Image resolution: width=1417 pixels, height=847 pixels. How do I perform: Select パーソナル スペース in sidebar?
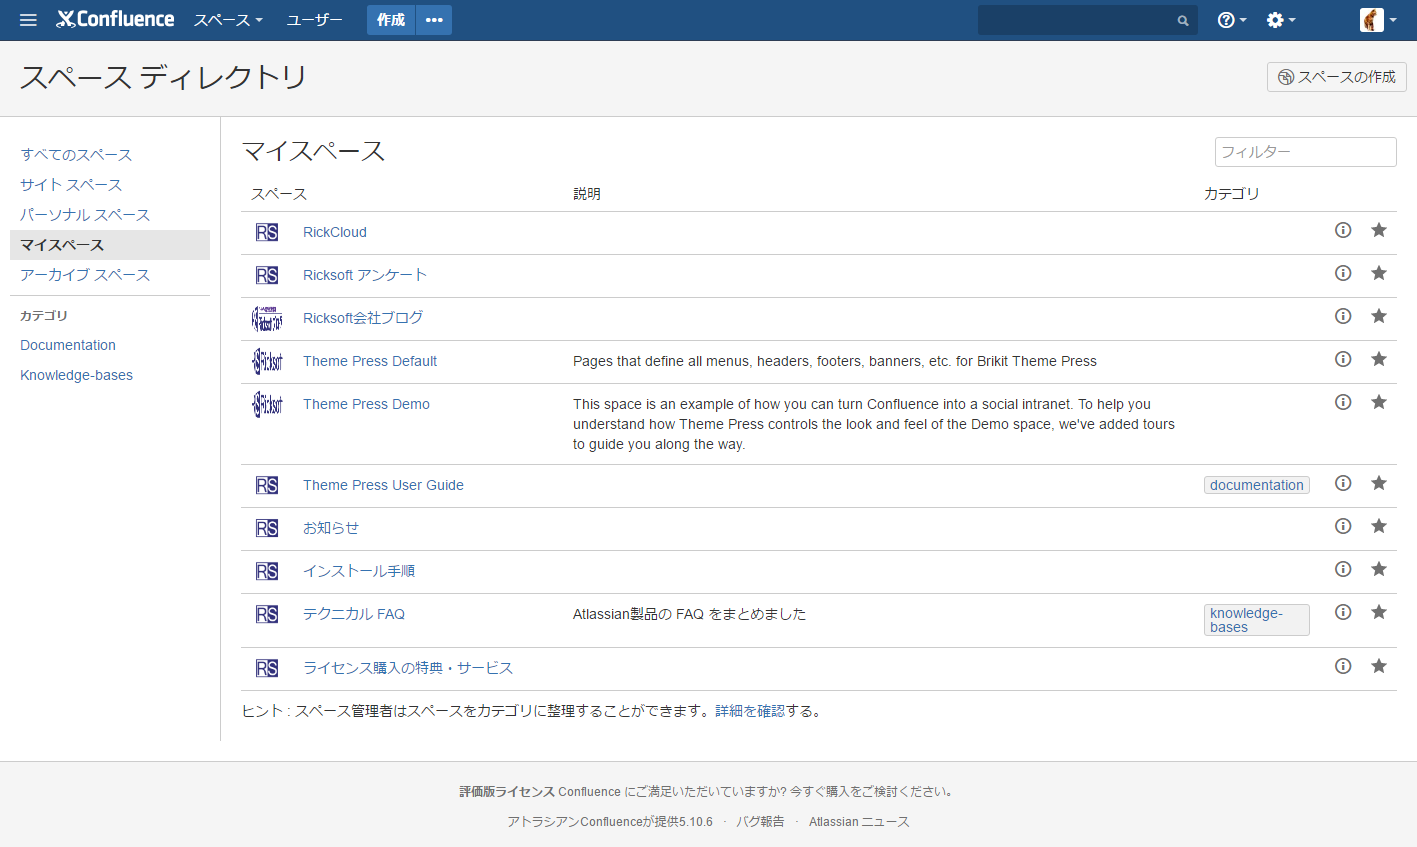85,215
